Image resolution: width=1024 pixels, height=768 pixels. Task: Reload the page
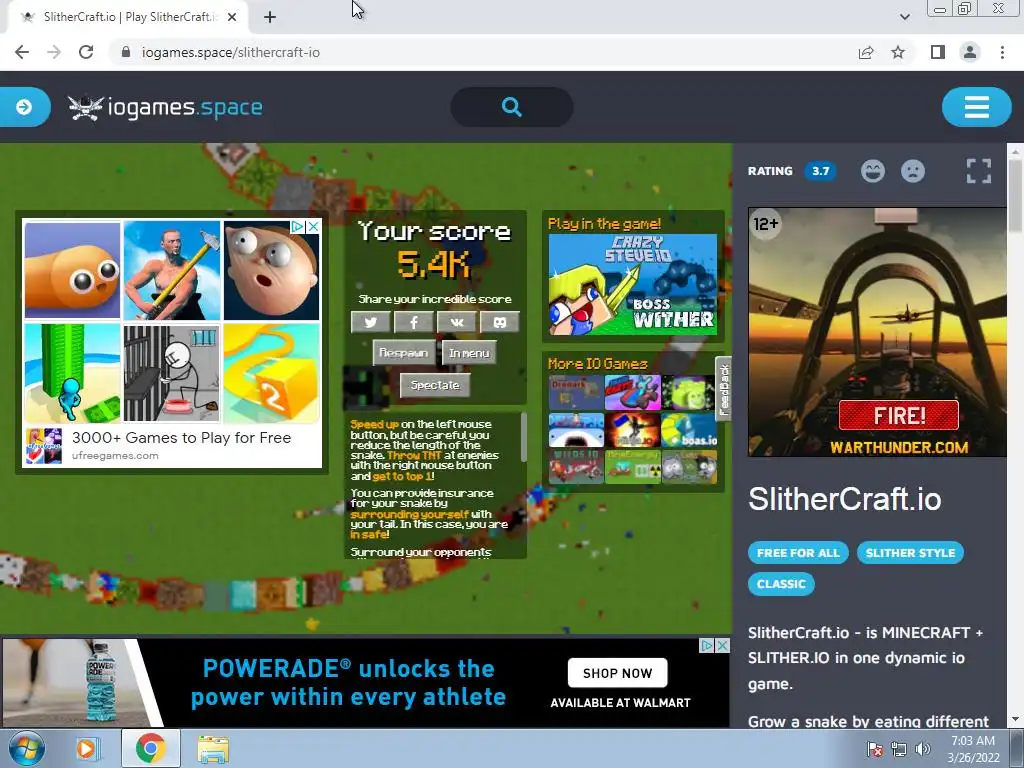[86, 52]
